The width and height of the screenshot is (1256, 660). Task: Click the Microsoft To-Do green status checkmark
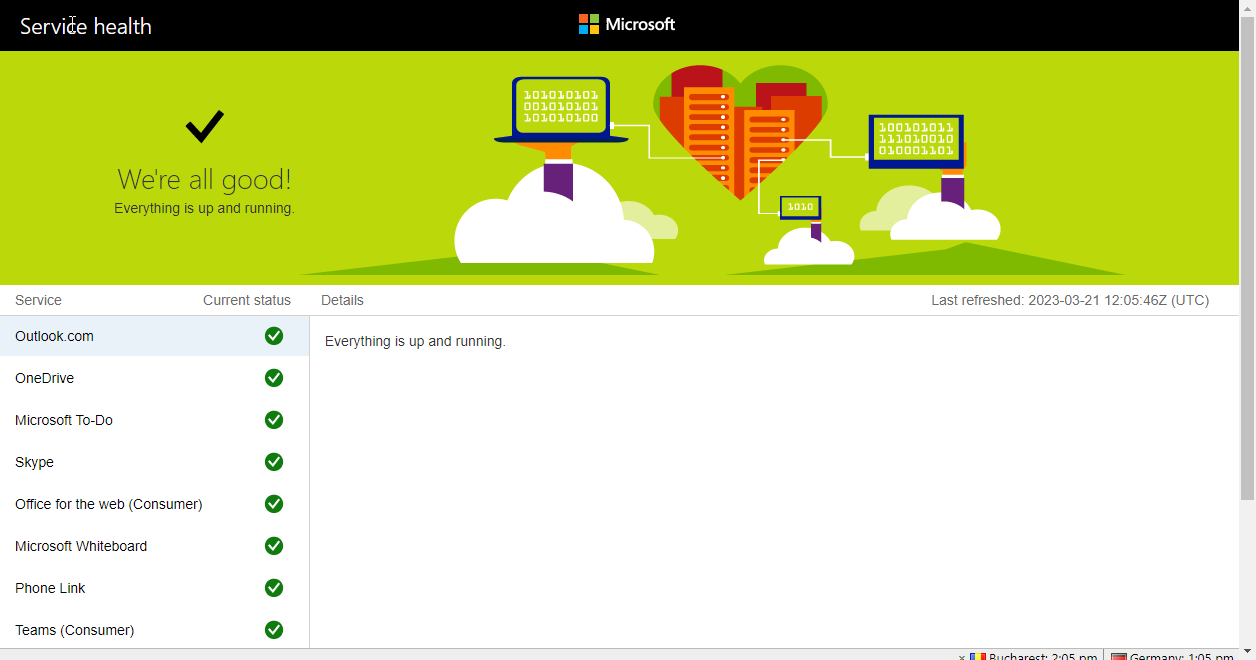(274, 420)
